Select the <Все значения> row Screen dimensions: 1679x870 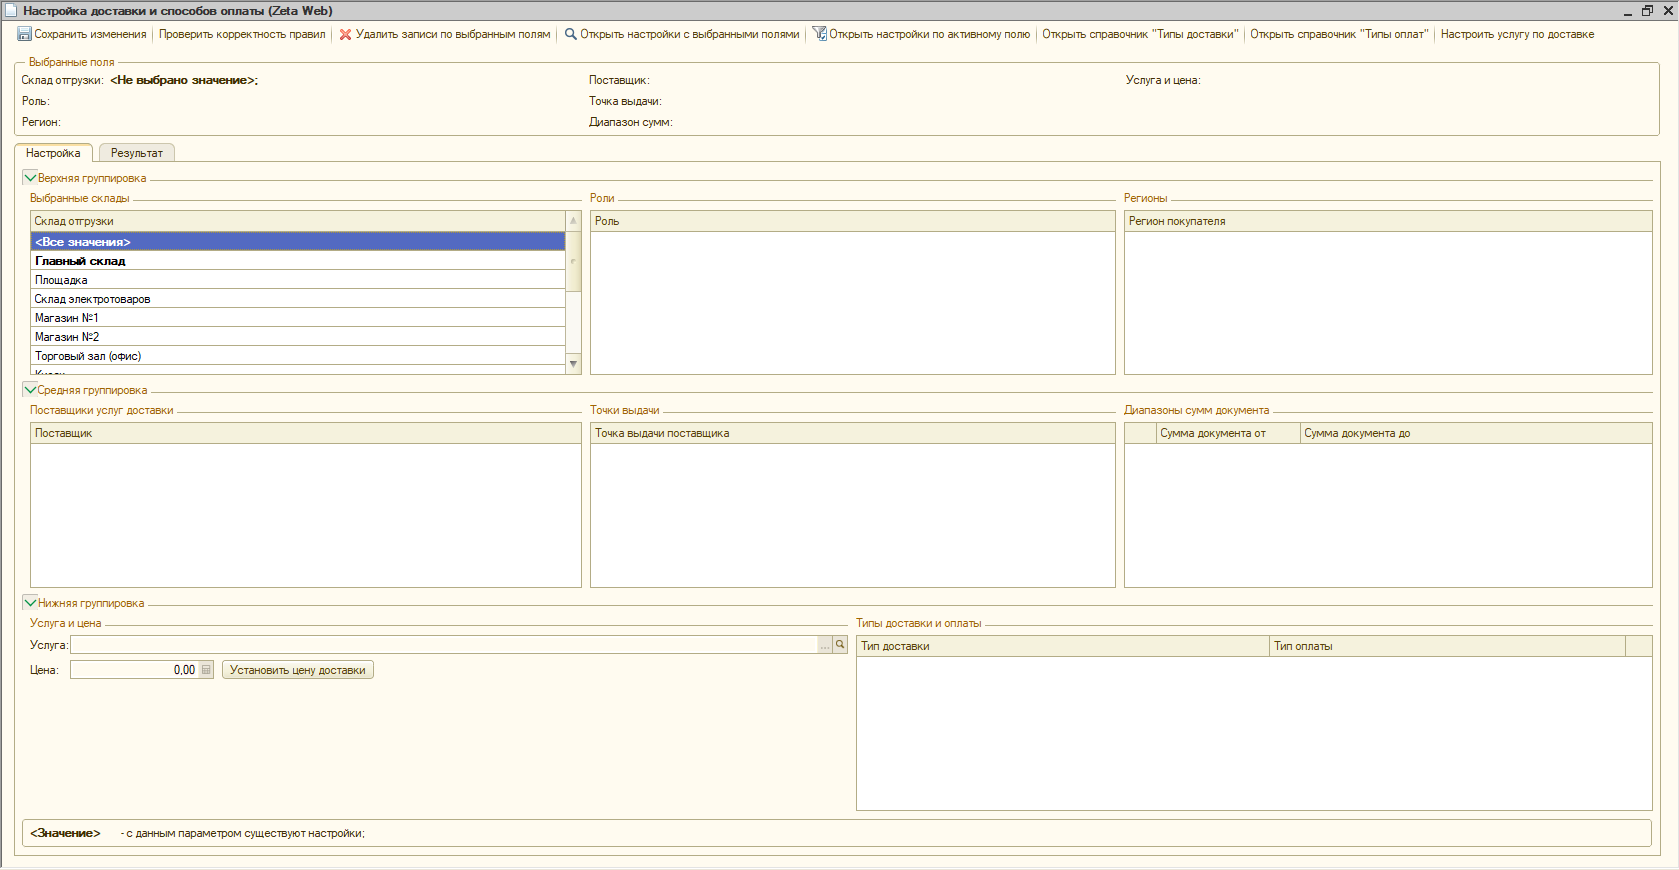pos(298,242)
